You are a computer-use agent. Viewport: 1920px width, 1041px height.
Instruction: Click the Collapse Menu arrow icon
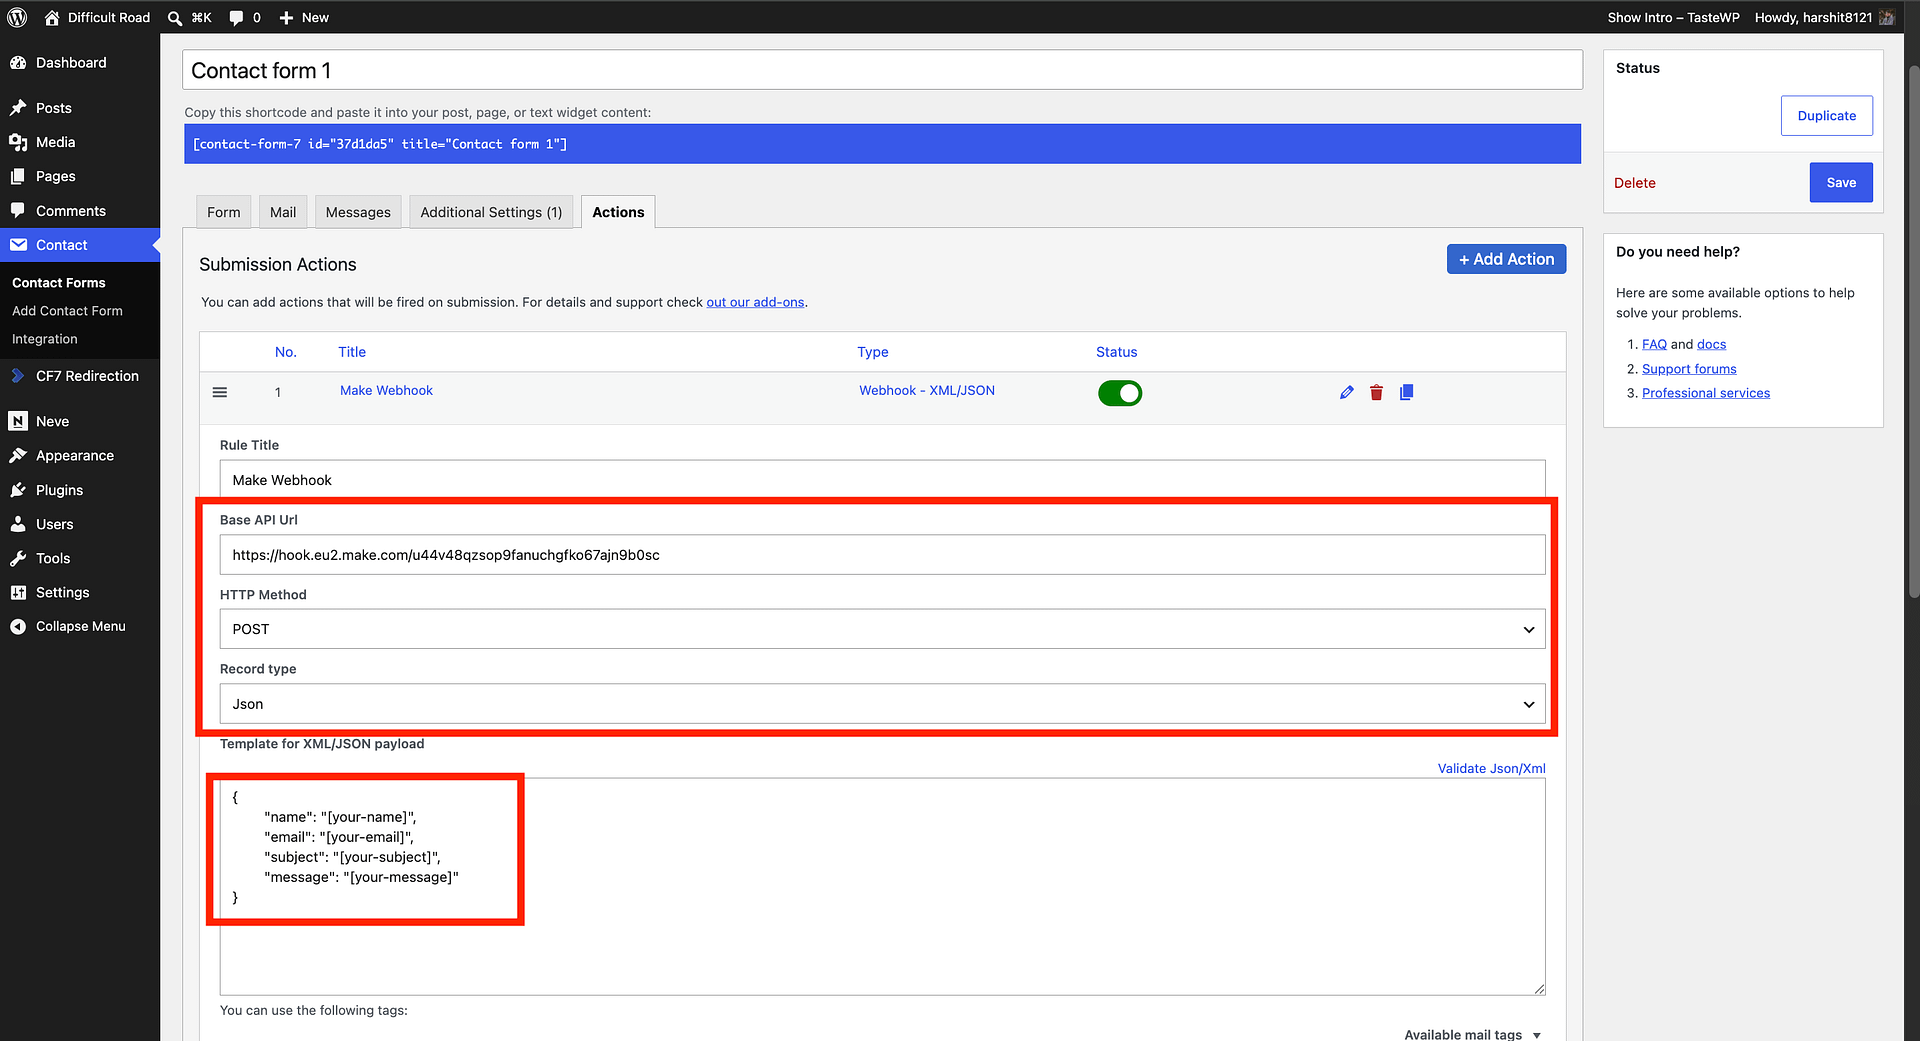pyautogui.click(x=18, y=626)
